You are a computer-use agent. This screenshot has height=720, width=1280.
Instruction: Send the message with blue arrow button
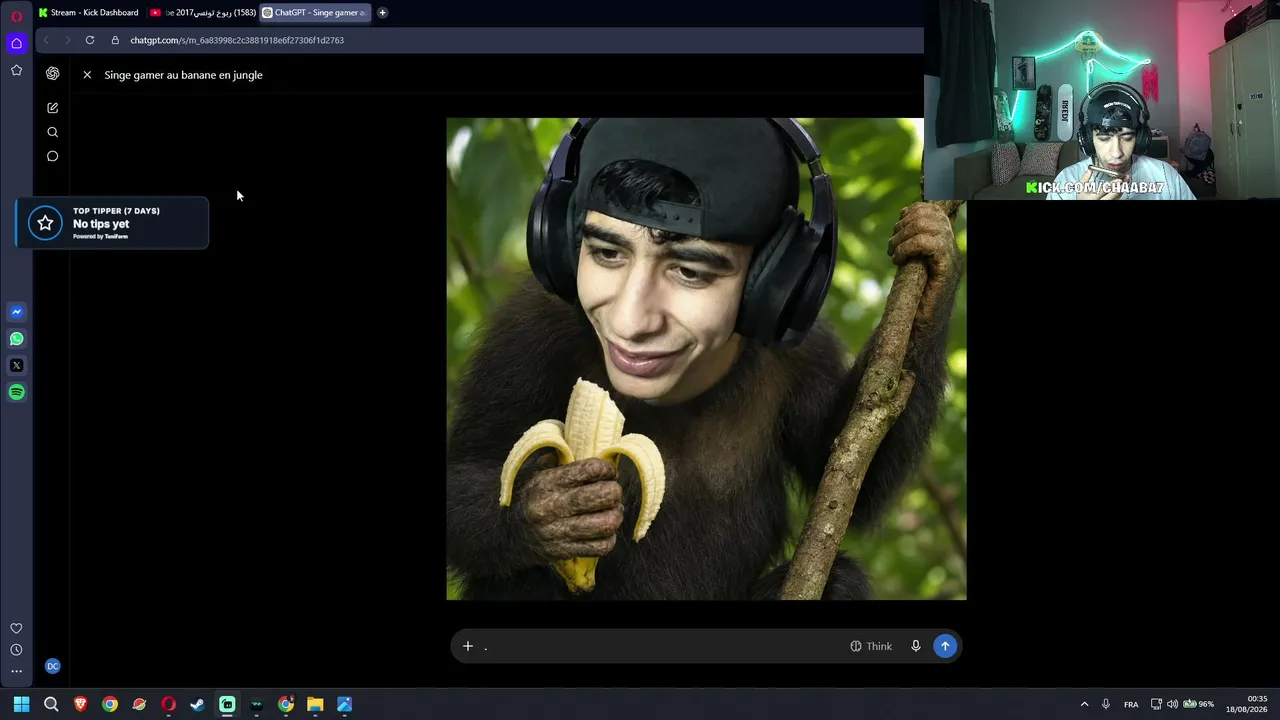pyautogui.click(x=945, y=646)
